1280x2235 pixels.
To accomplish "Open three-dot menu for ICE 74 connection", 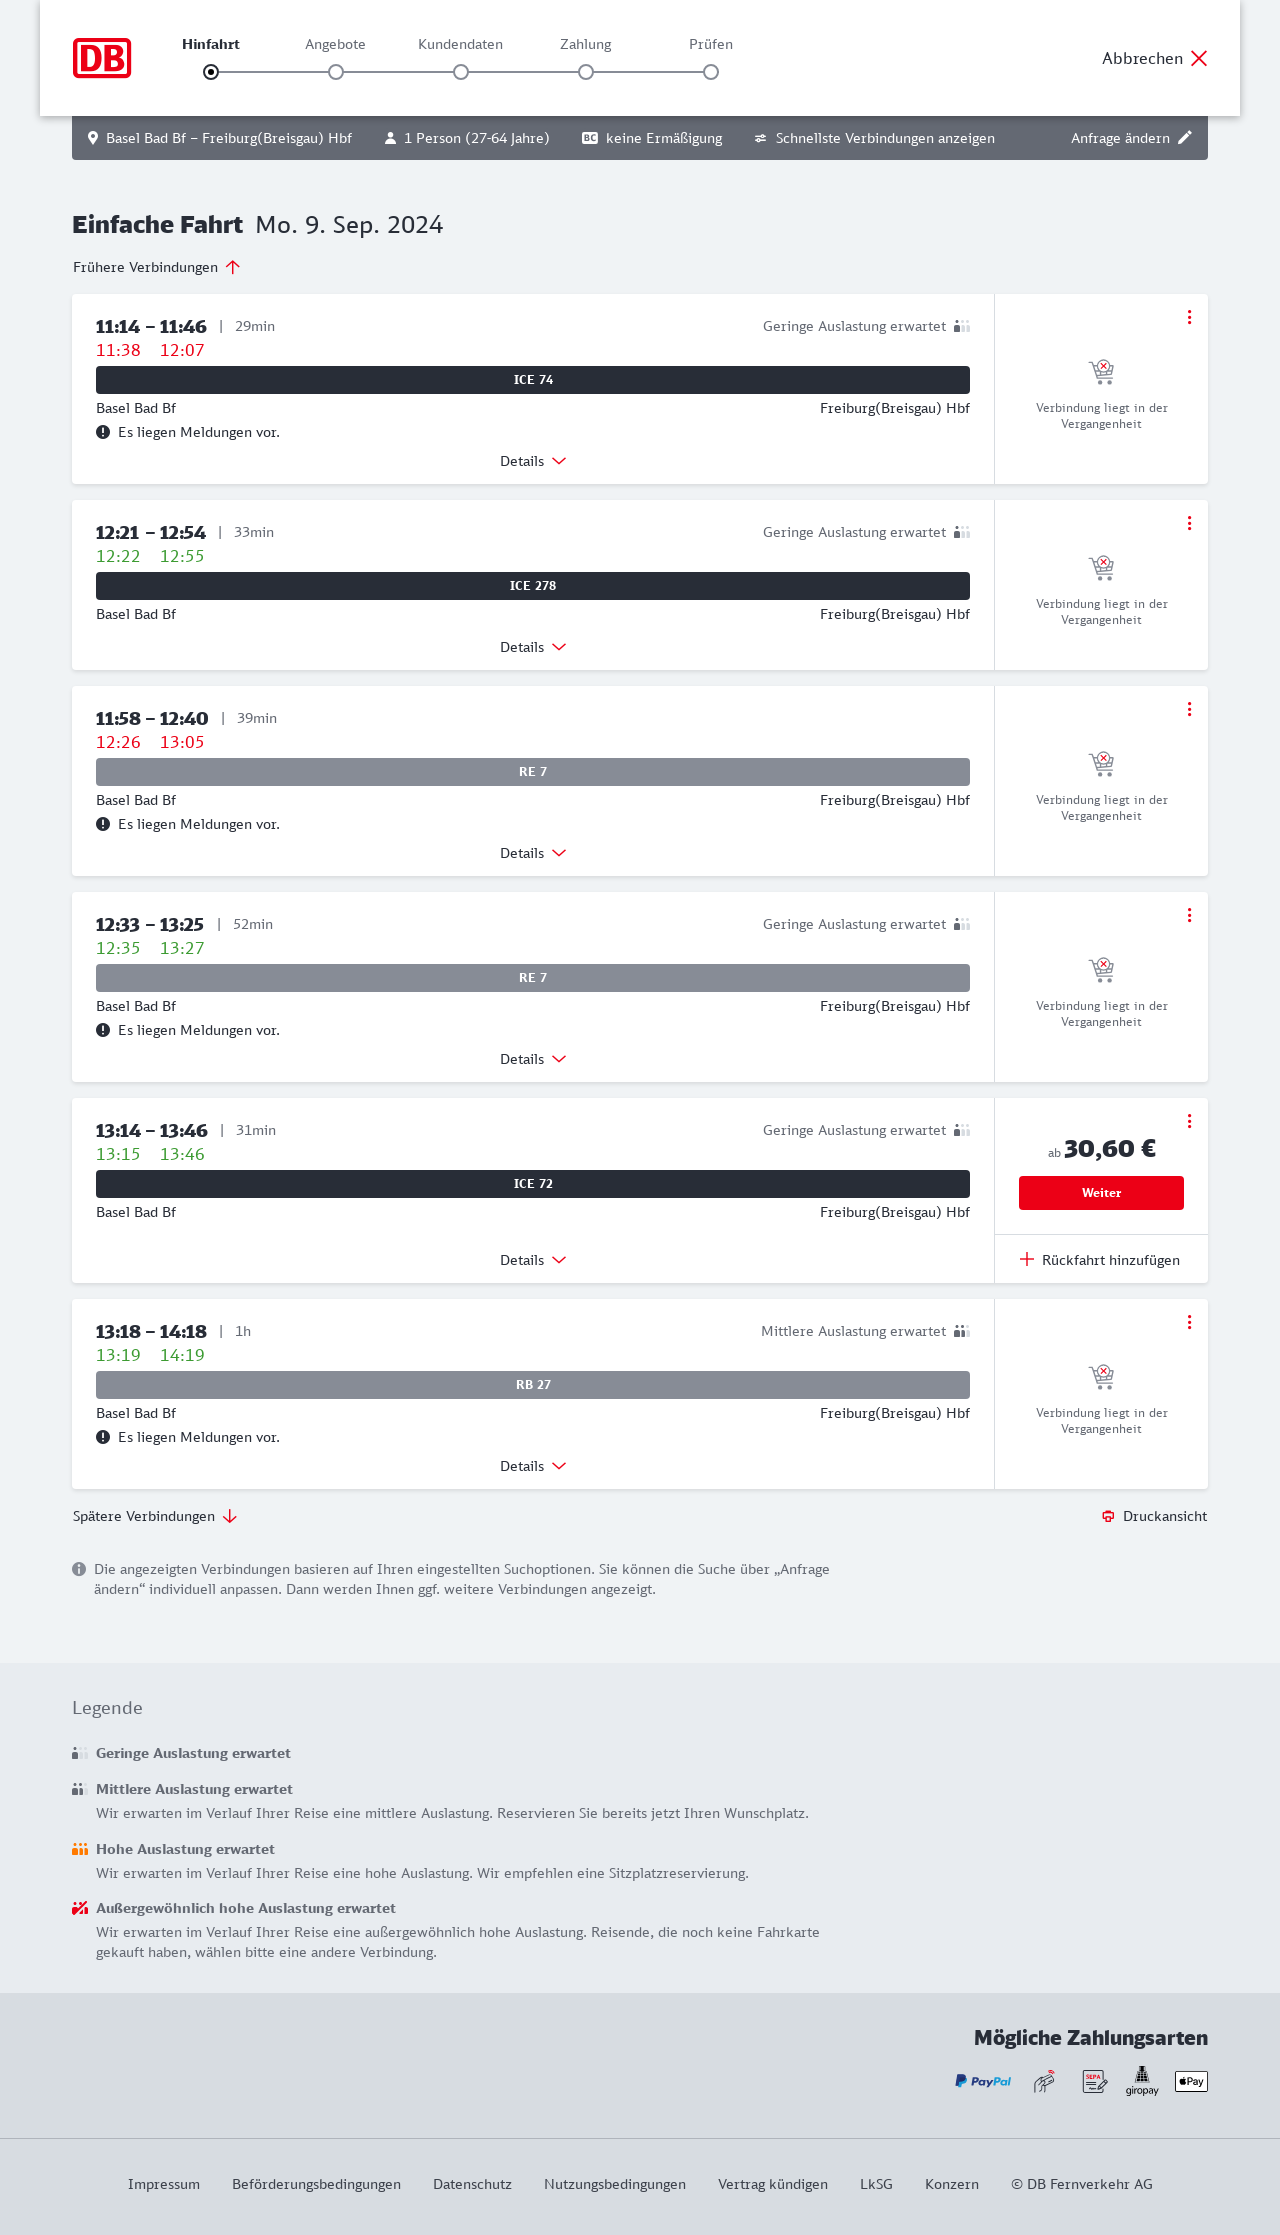I will click(x=1189, y=317).
